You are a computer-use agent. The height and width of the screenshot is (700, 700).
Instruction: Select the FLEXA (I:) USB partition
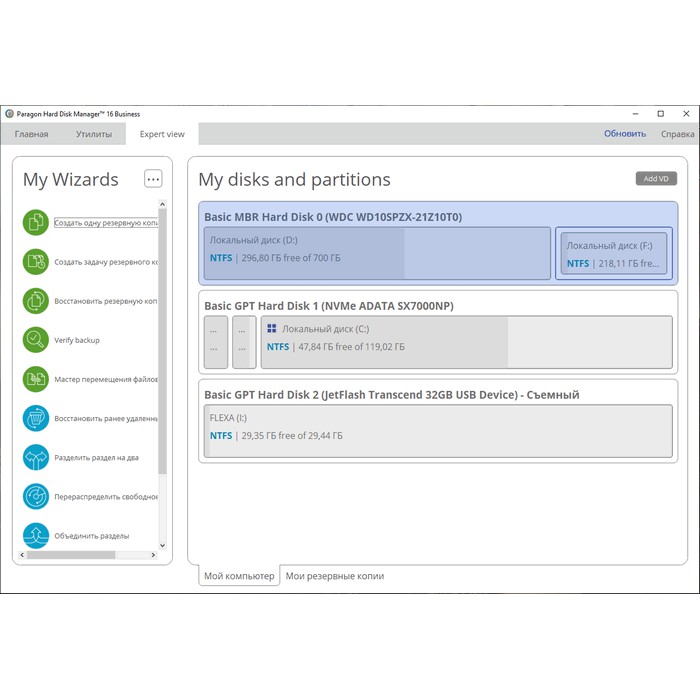tap(437, 431)
